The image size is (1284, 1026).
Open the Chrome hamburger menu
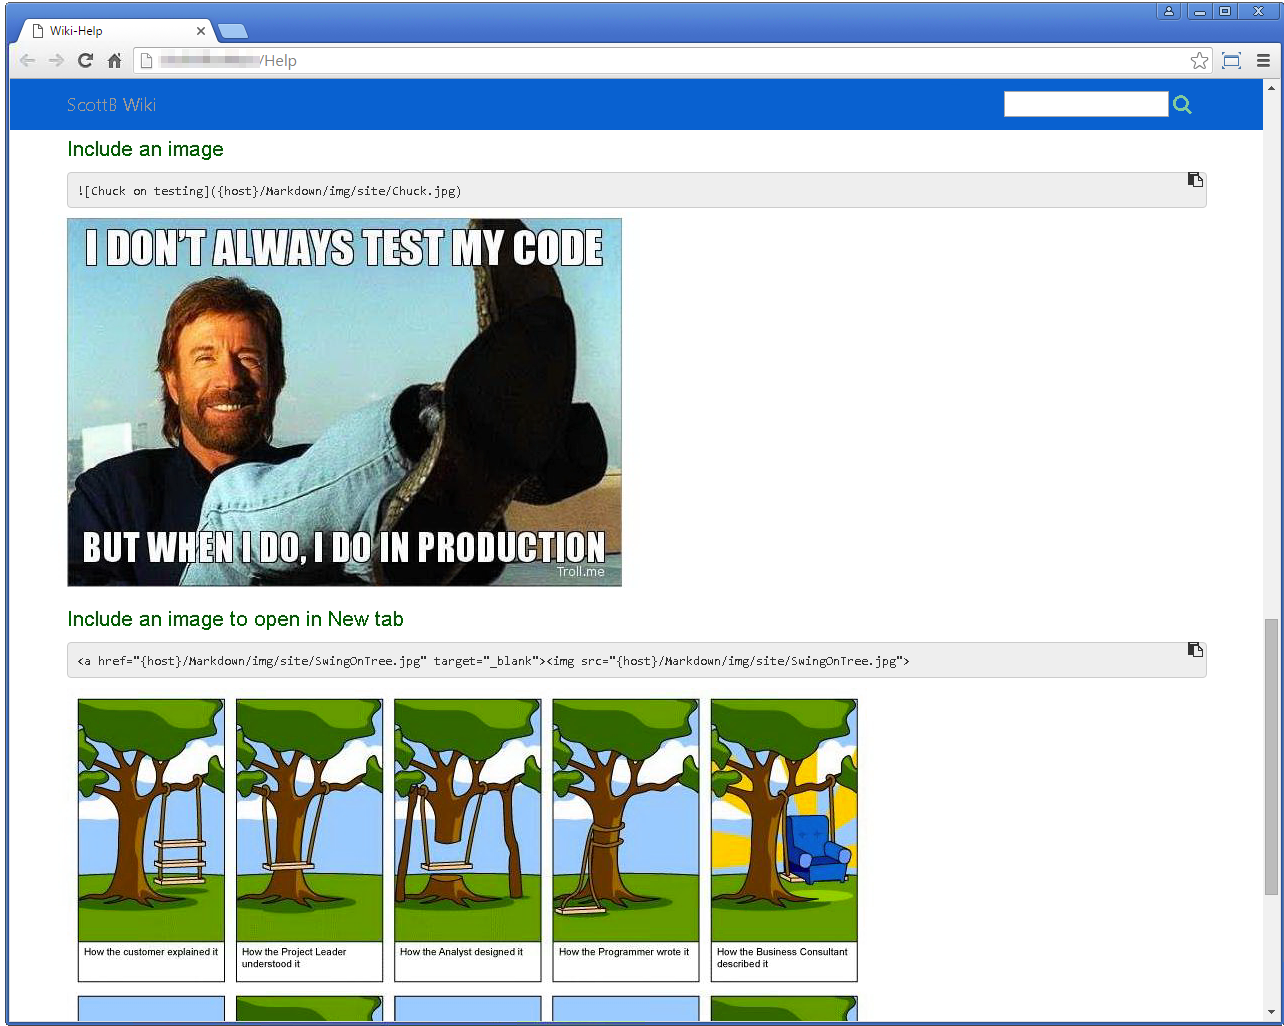point(1263,61)
